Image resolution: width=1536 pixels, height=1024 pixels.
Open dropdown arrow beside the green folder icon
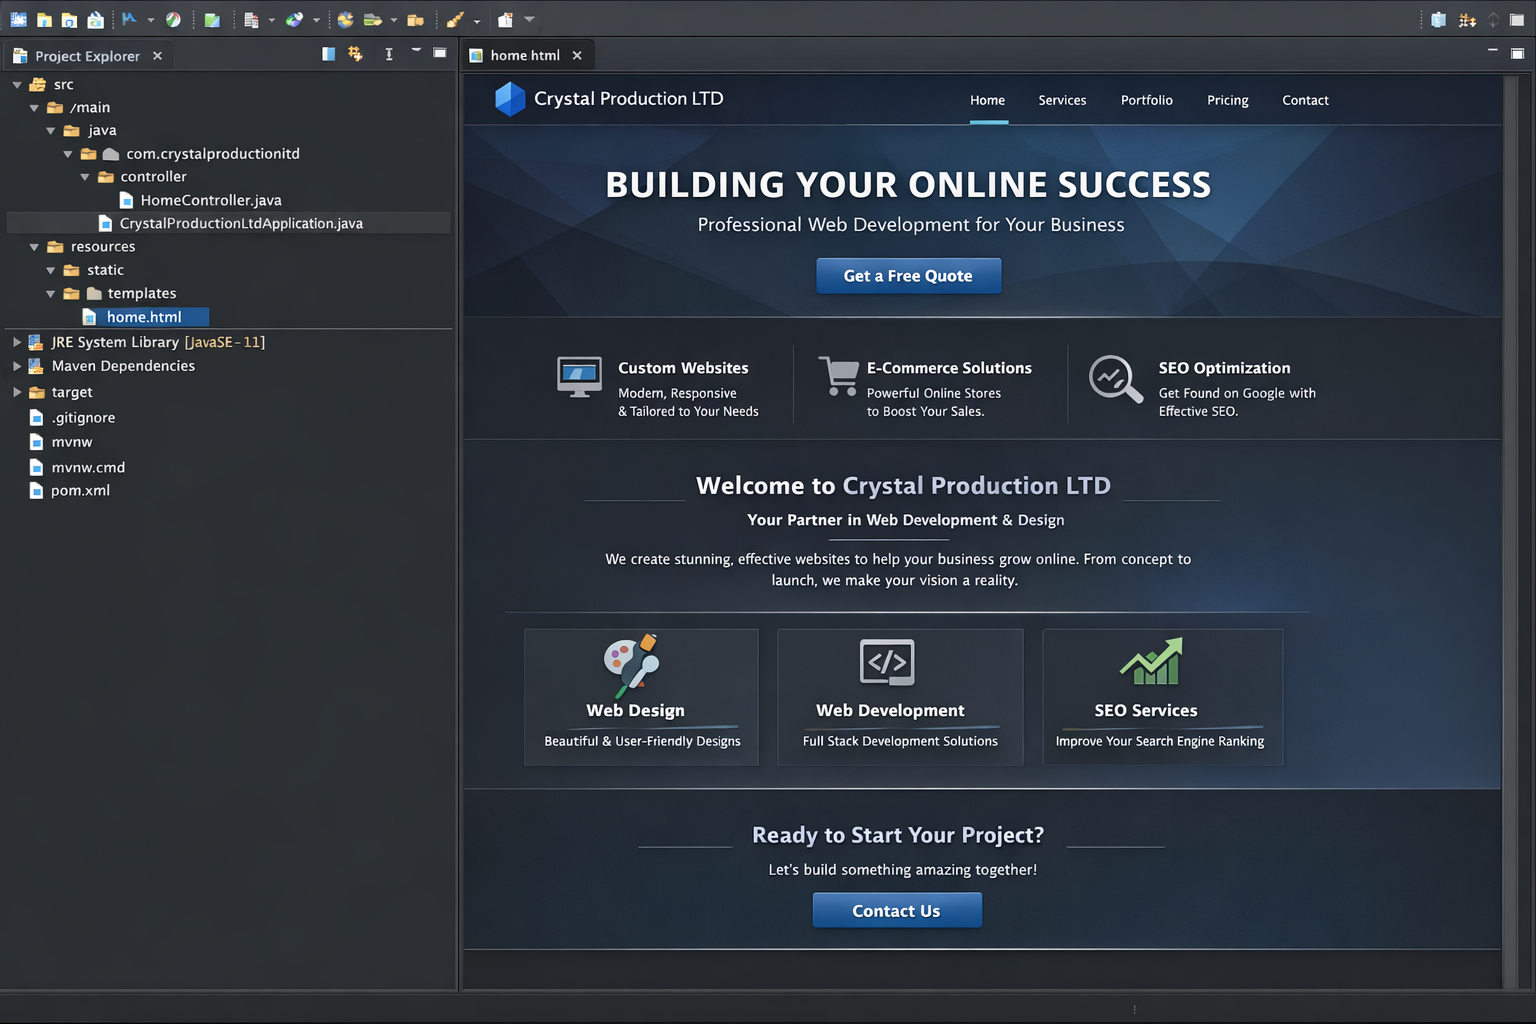coord(394,20)
